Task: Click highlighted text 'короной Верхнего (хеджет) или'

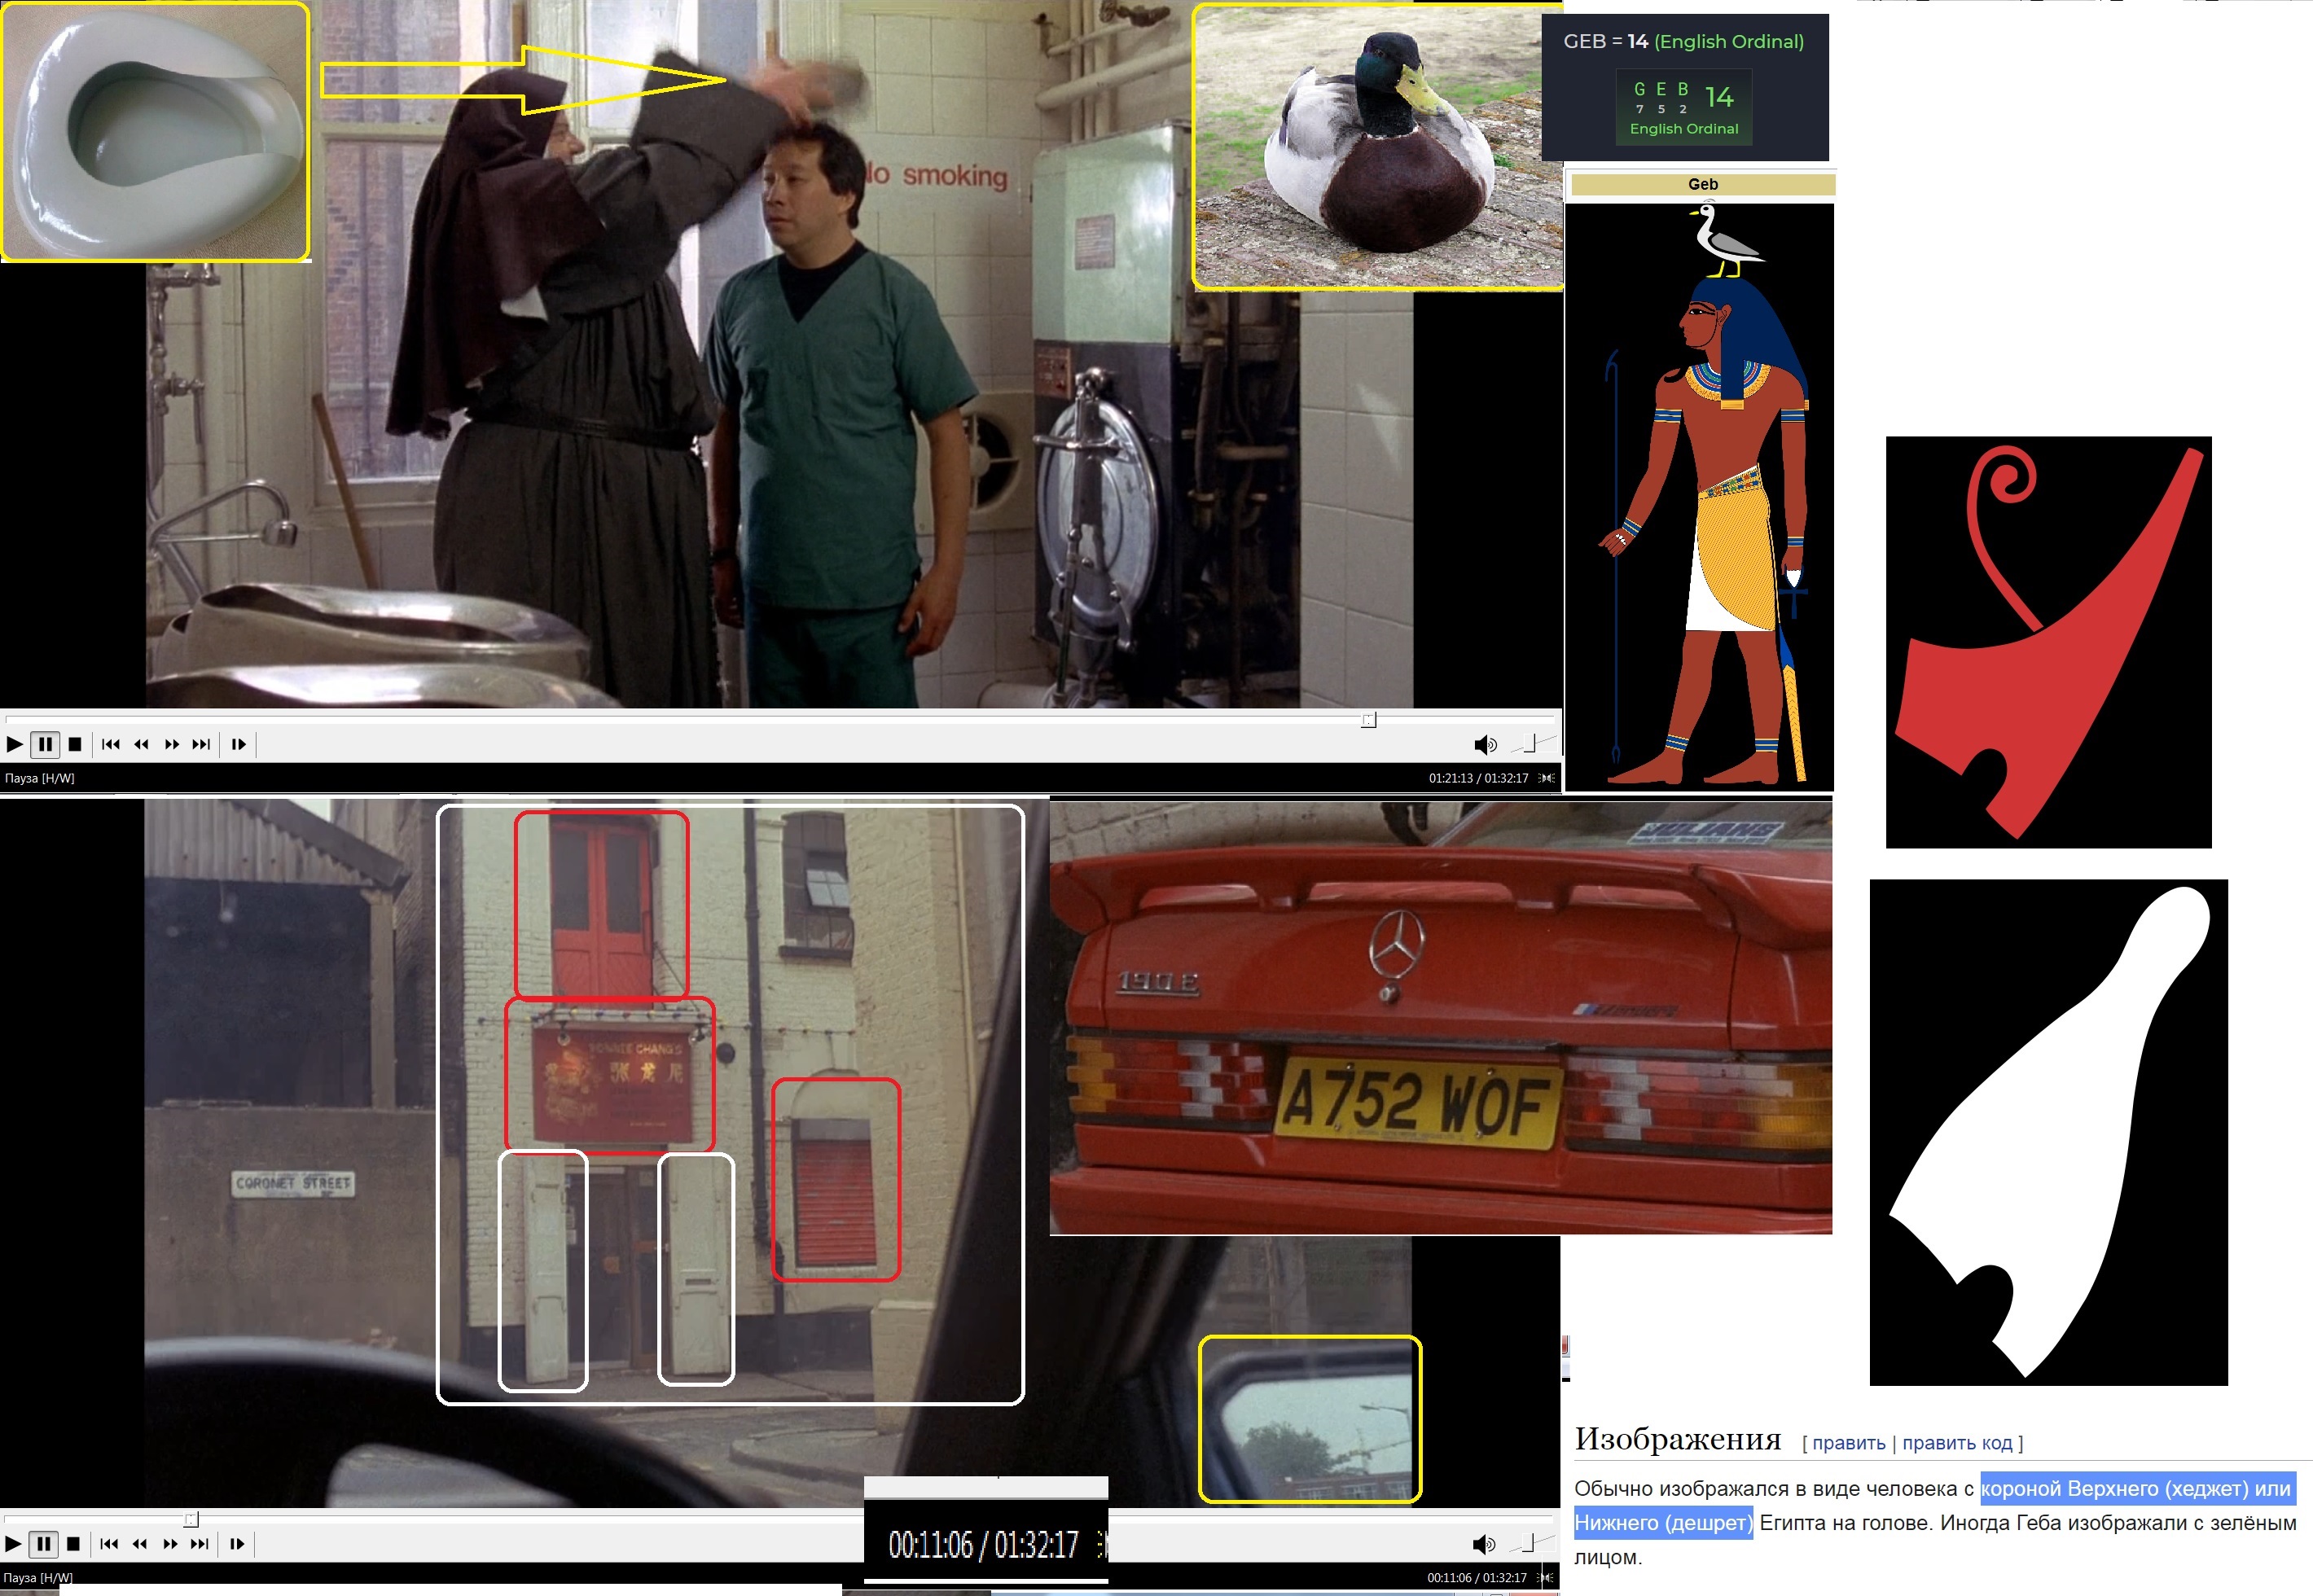Action: tap(2138, 1489)
